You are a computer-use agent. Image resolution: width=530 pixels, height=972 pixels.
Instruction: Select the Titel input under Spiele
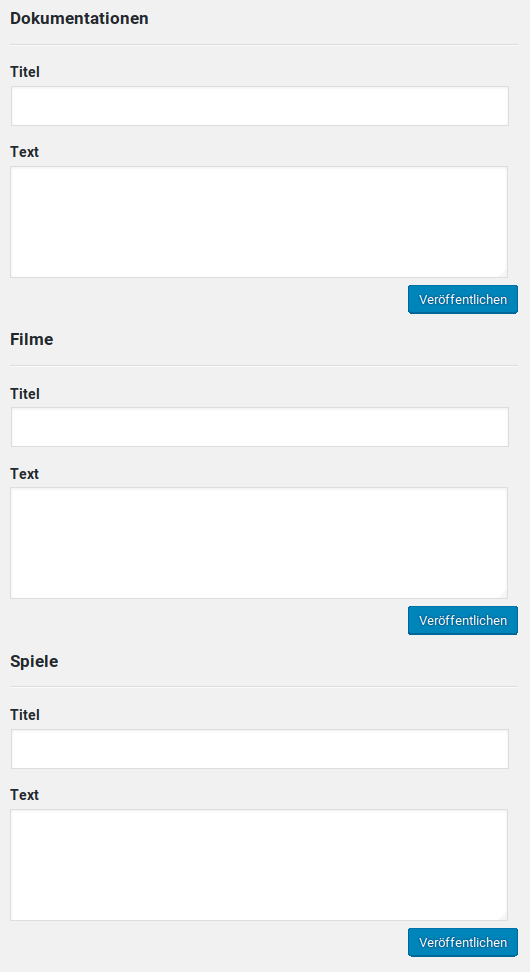260,749
